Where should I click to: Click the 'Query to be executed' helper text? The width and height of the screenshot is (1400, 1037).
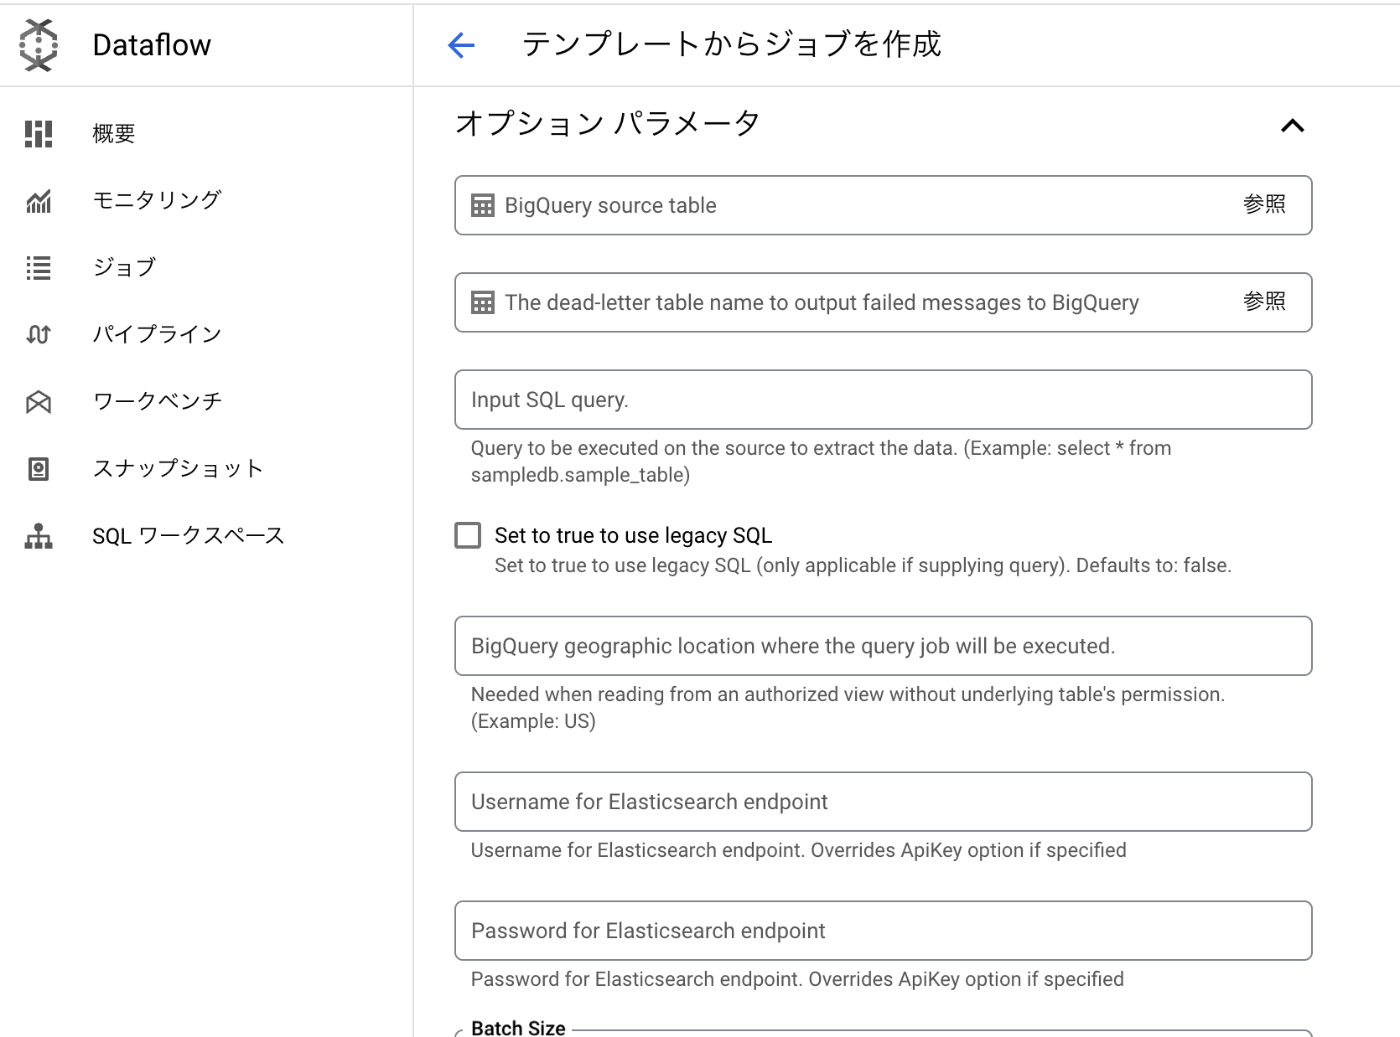(821, 462)
